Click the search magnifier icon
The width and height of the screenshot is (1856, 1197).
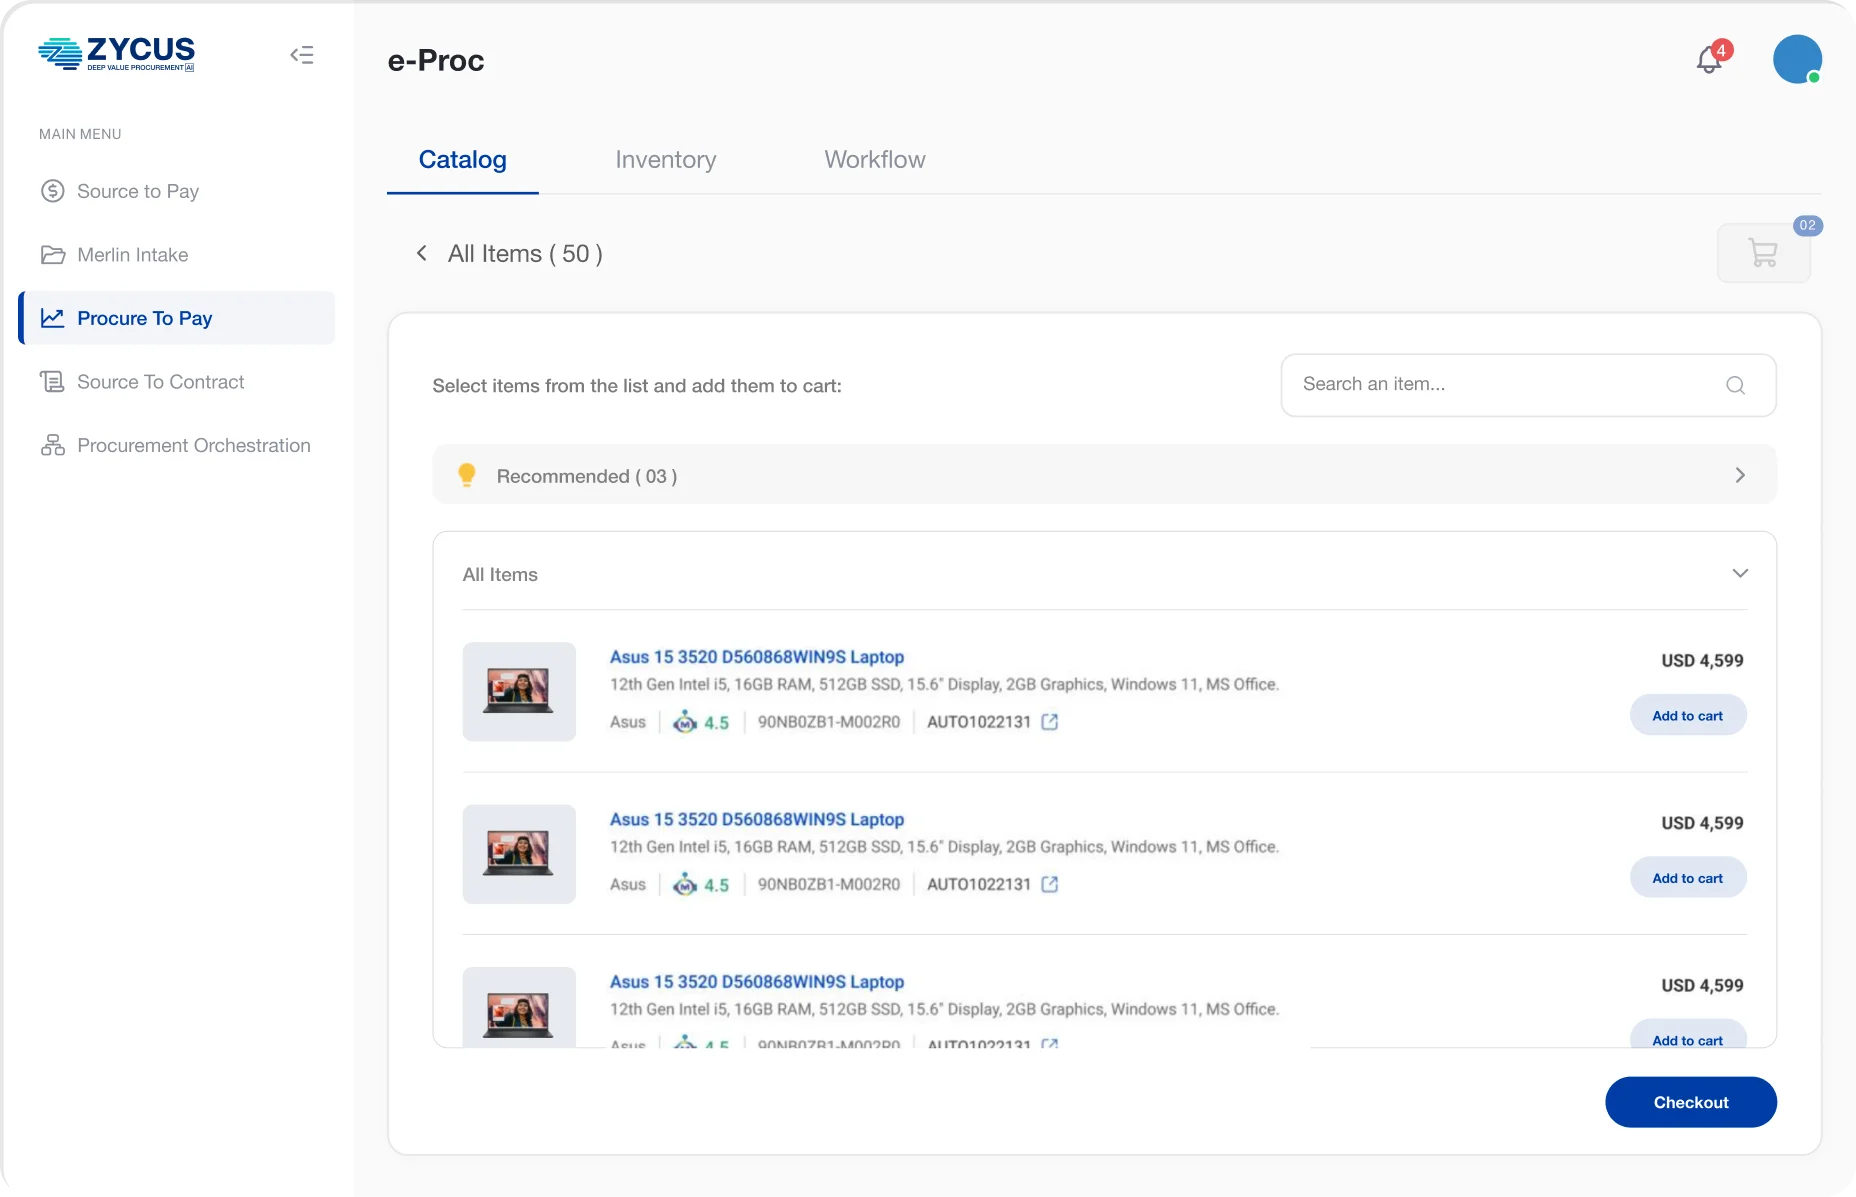coord(1735,385)
